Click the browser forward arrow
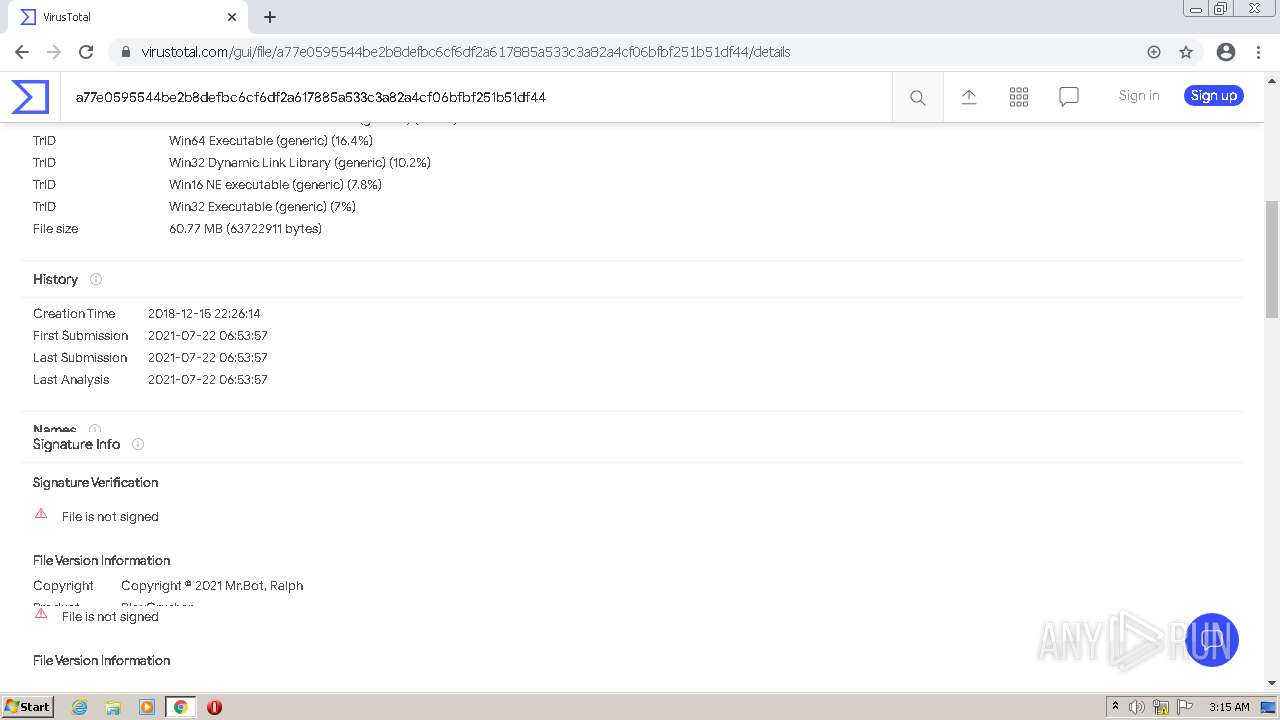This screenshot has width=1280, height=720. tap(54, 52)
